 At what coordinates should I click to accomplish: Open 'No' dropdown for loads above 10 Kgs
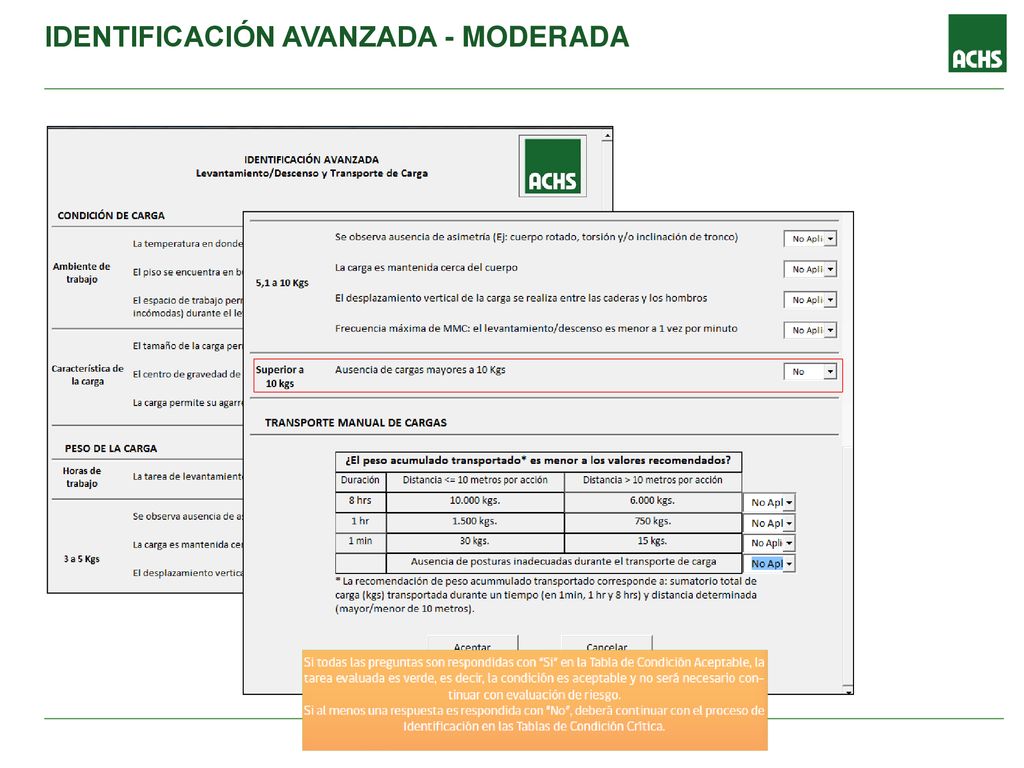pyautogui.click(x=810, y=372)
